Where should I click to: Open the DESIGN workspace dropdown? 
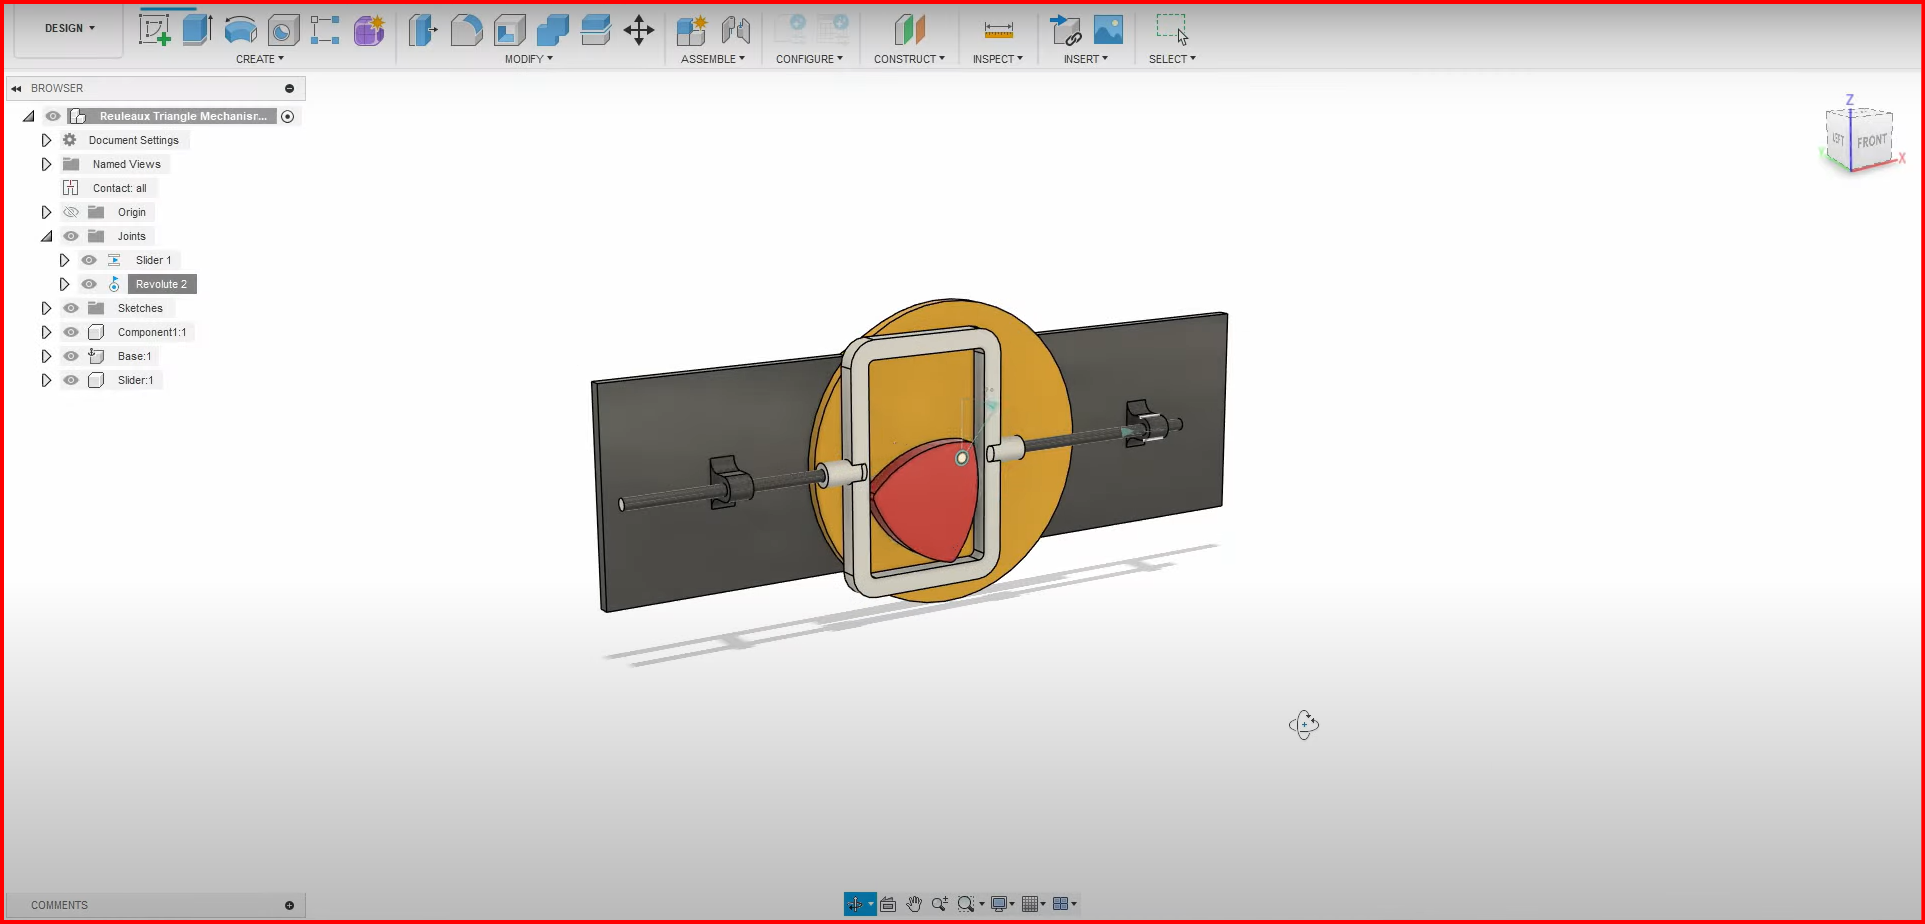pyautogui.click(x=69, y=28)
